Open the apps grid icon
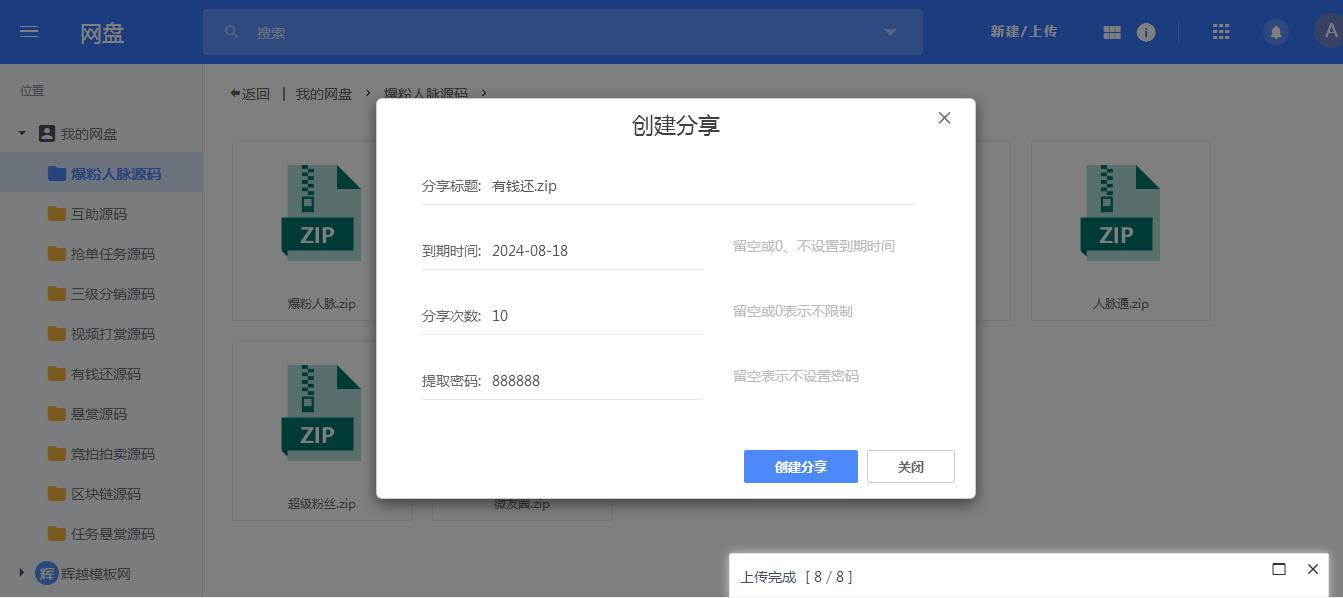 click(1220, 32)
